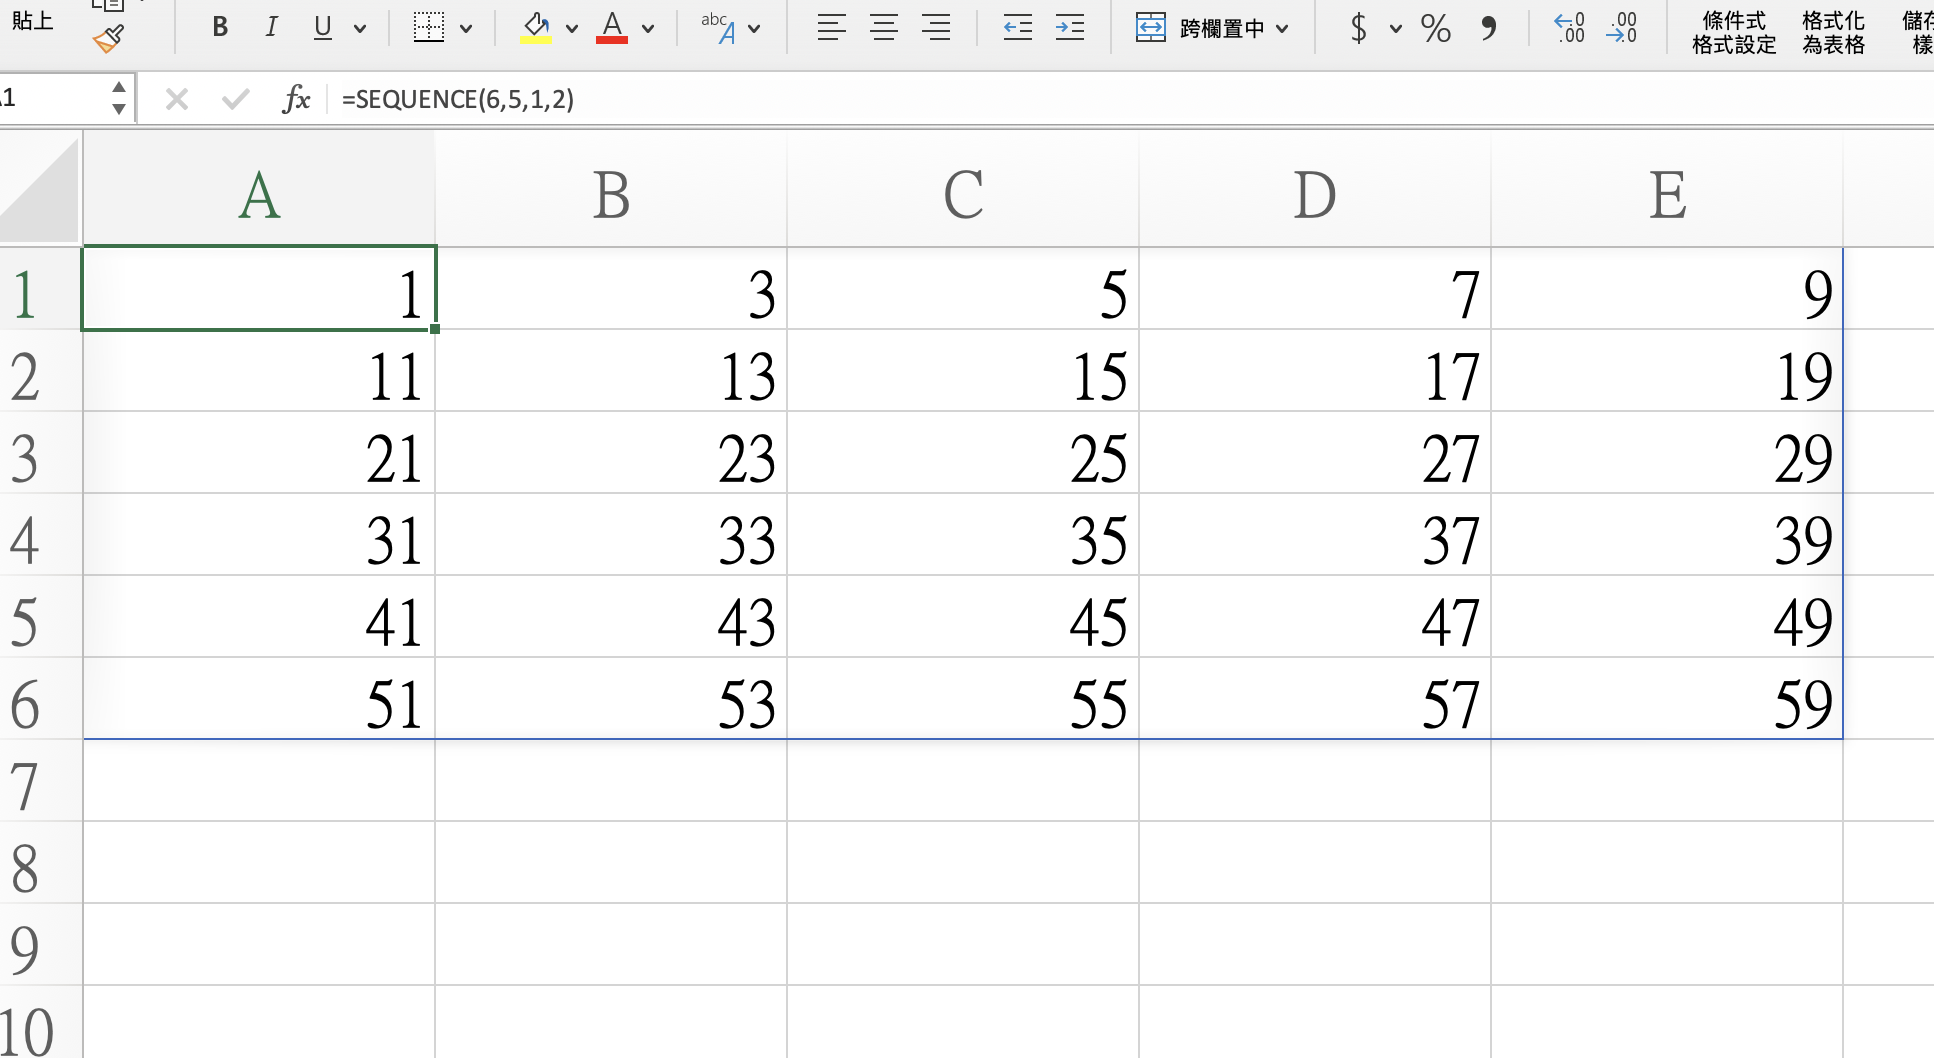Toggle underline formatting
1934x1058 pixels.
pos(322,28)
